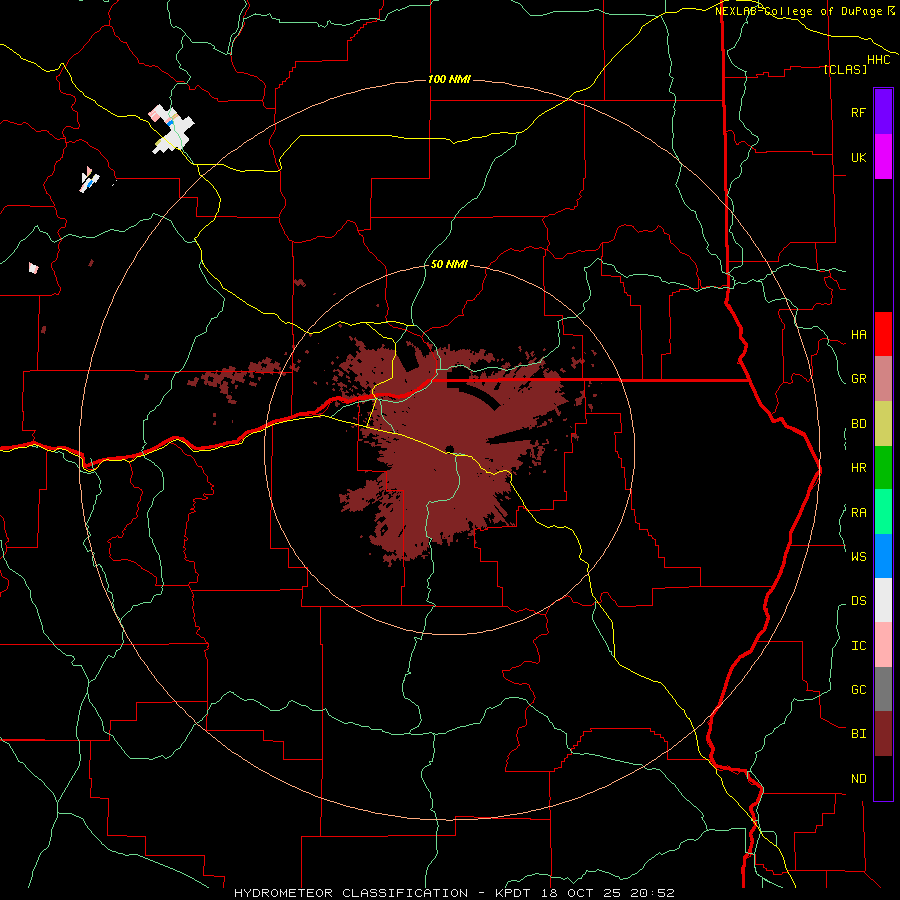The height and width of the screenshot is (900, 900).
Task: Click the GC legend label
Action: click(x=858, y=690)
